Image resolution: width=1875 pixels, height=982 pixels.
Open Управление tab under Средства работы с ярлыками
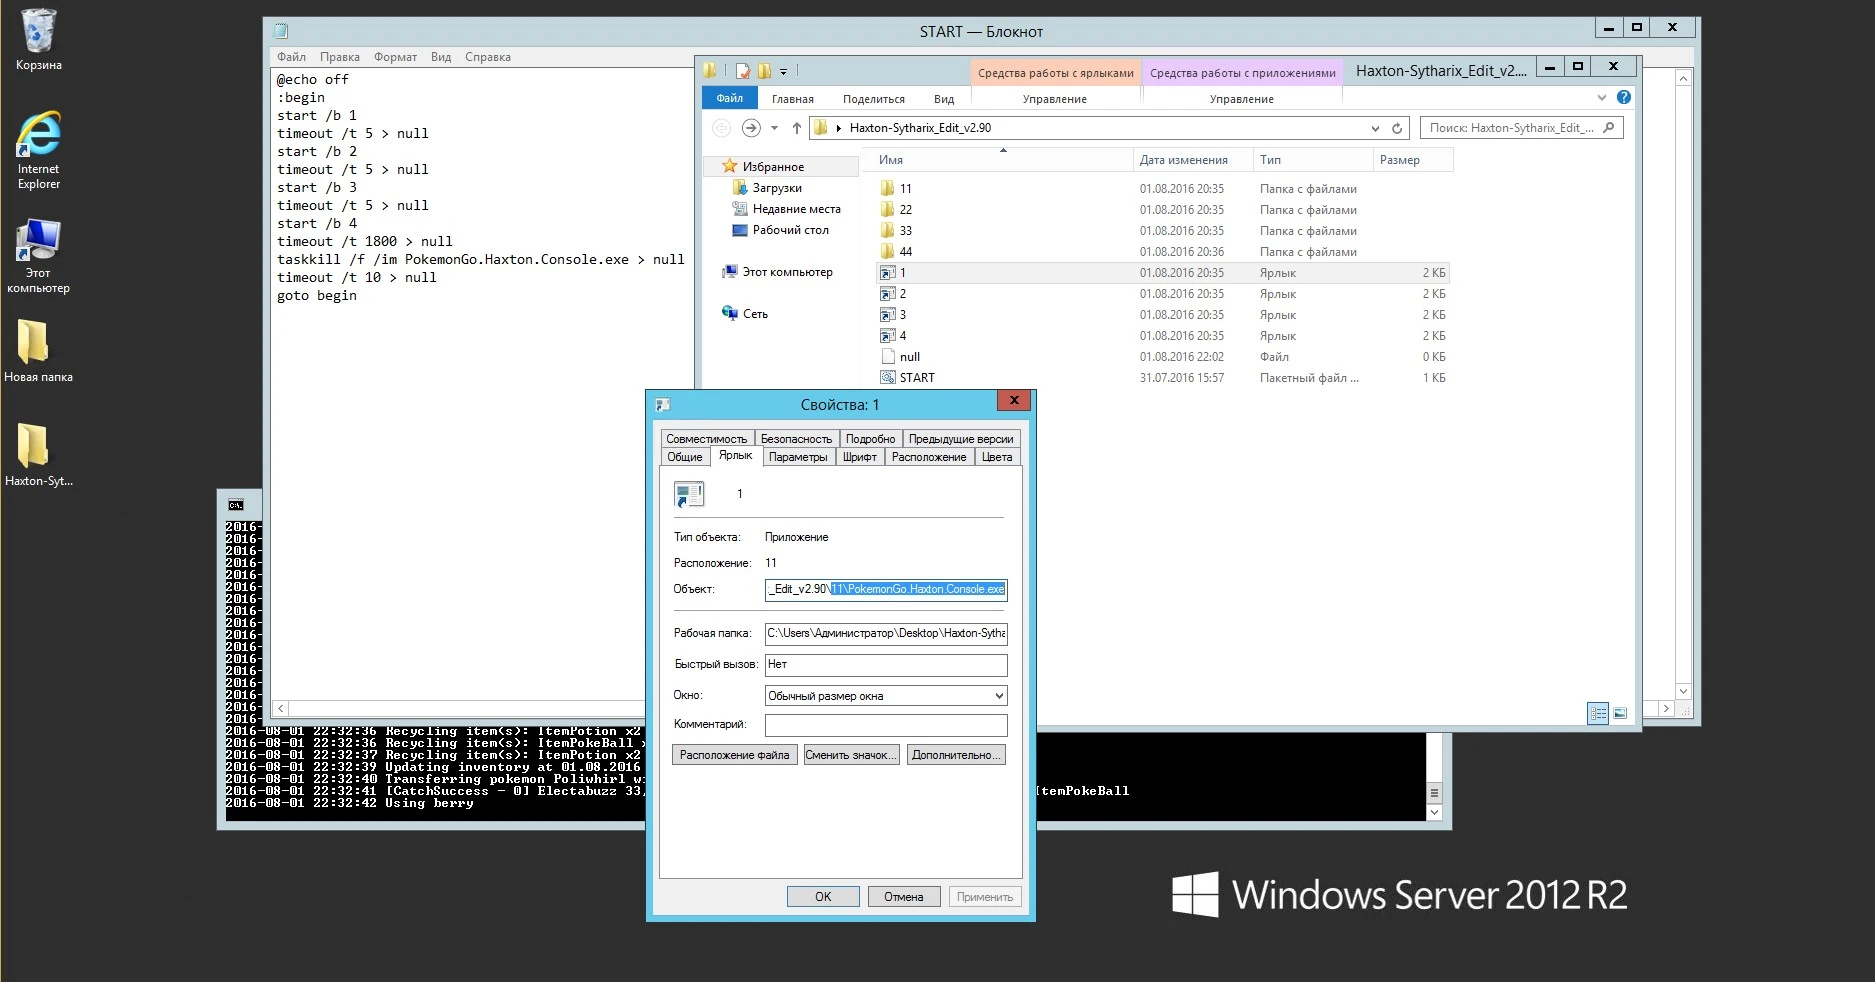point(1054,99)
